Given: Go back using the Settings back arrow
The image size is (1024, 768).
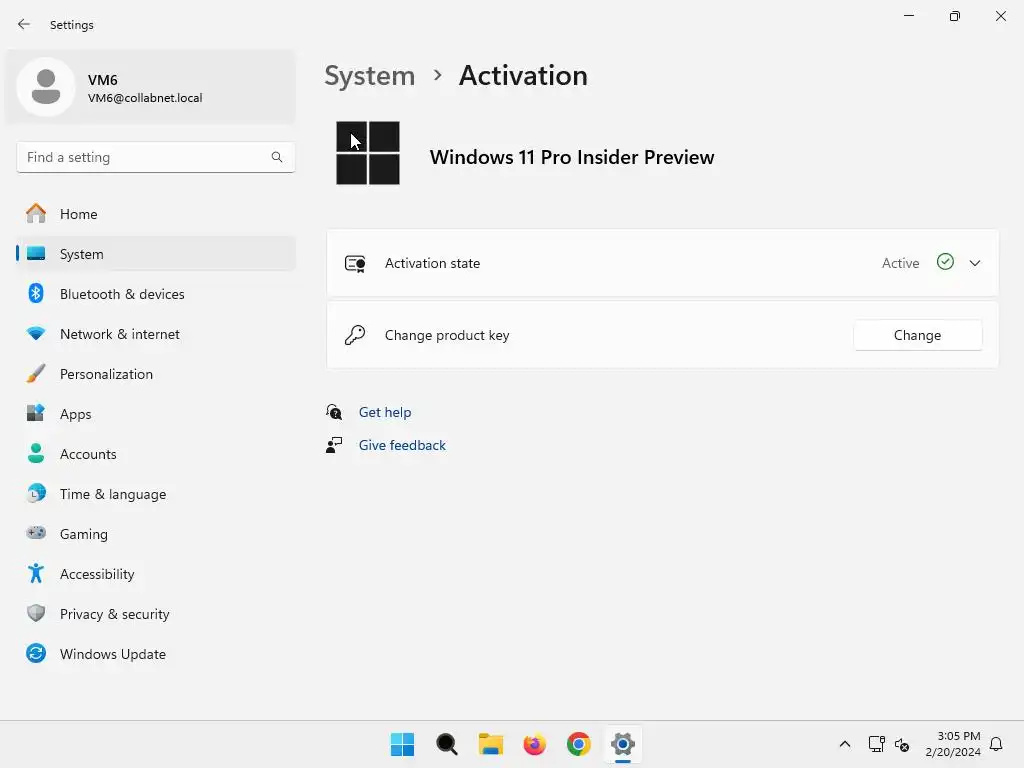Looking at the screenshot, I should coord(24,24).
